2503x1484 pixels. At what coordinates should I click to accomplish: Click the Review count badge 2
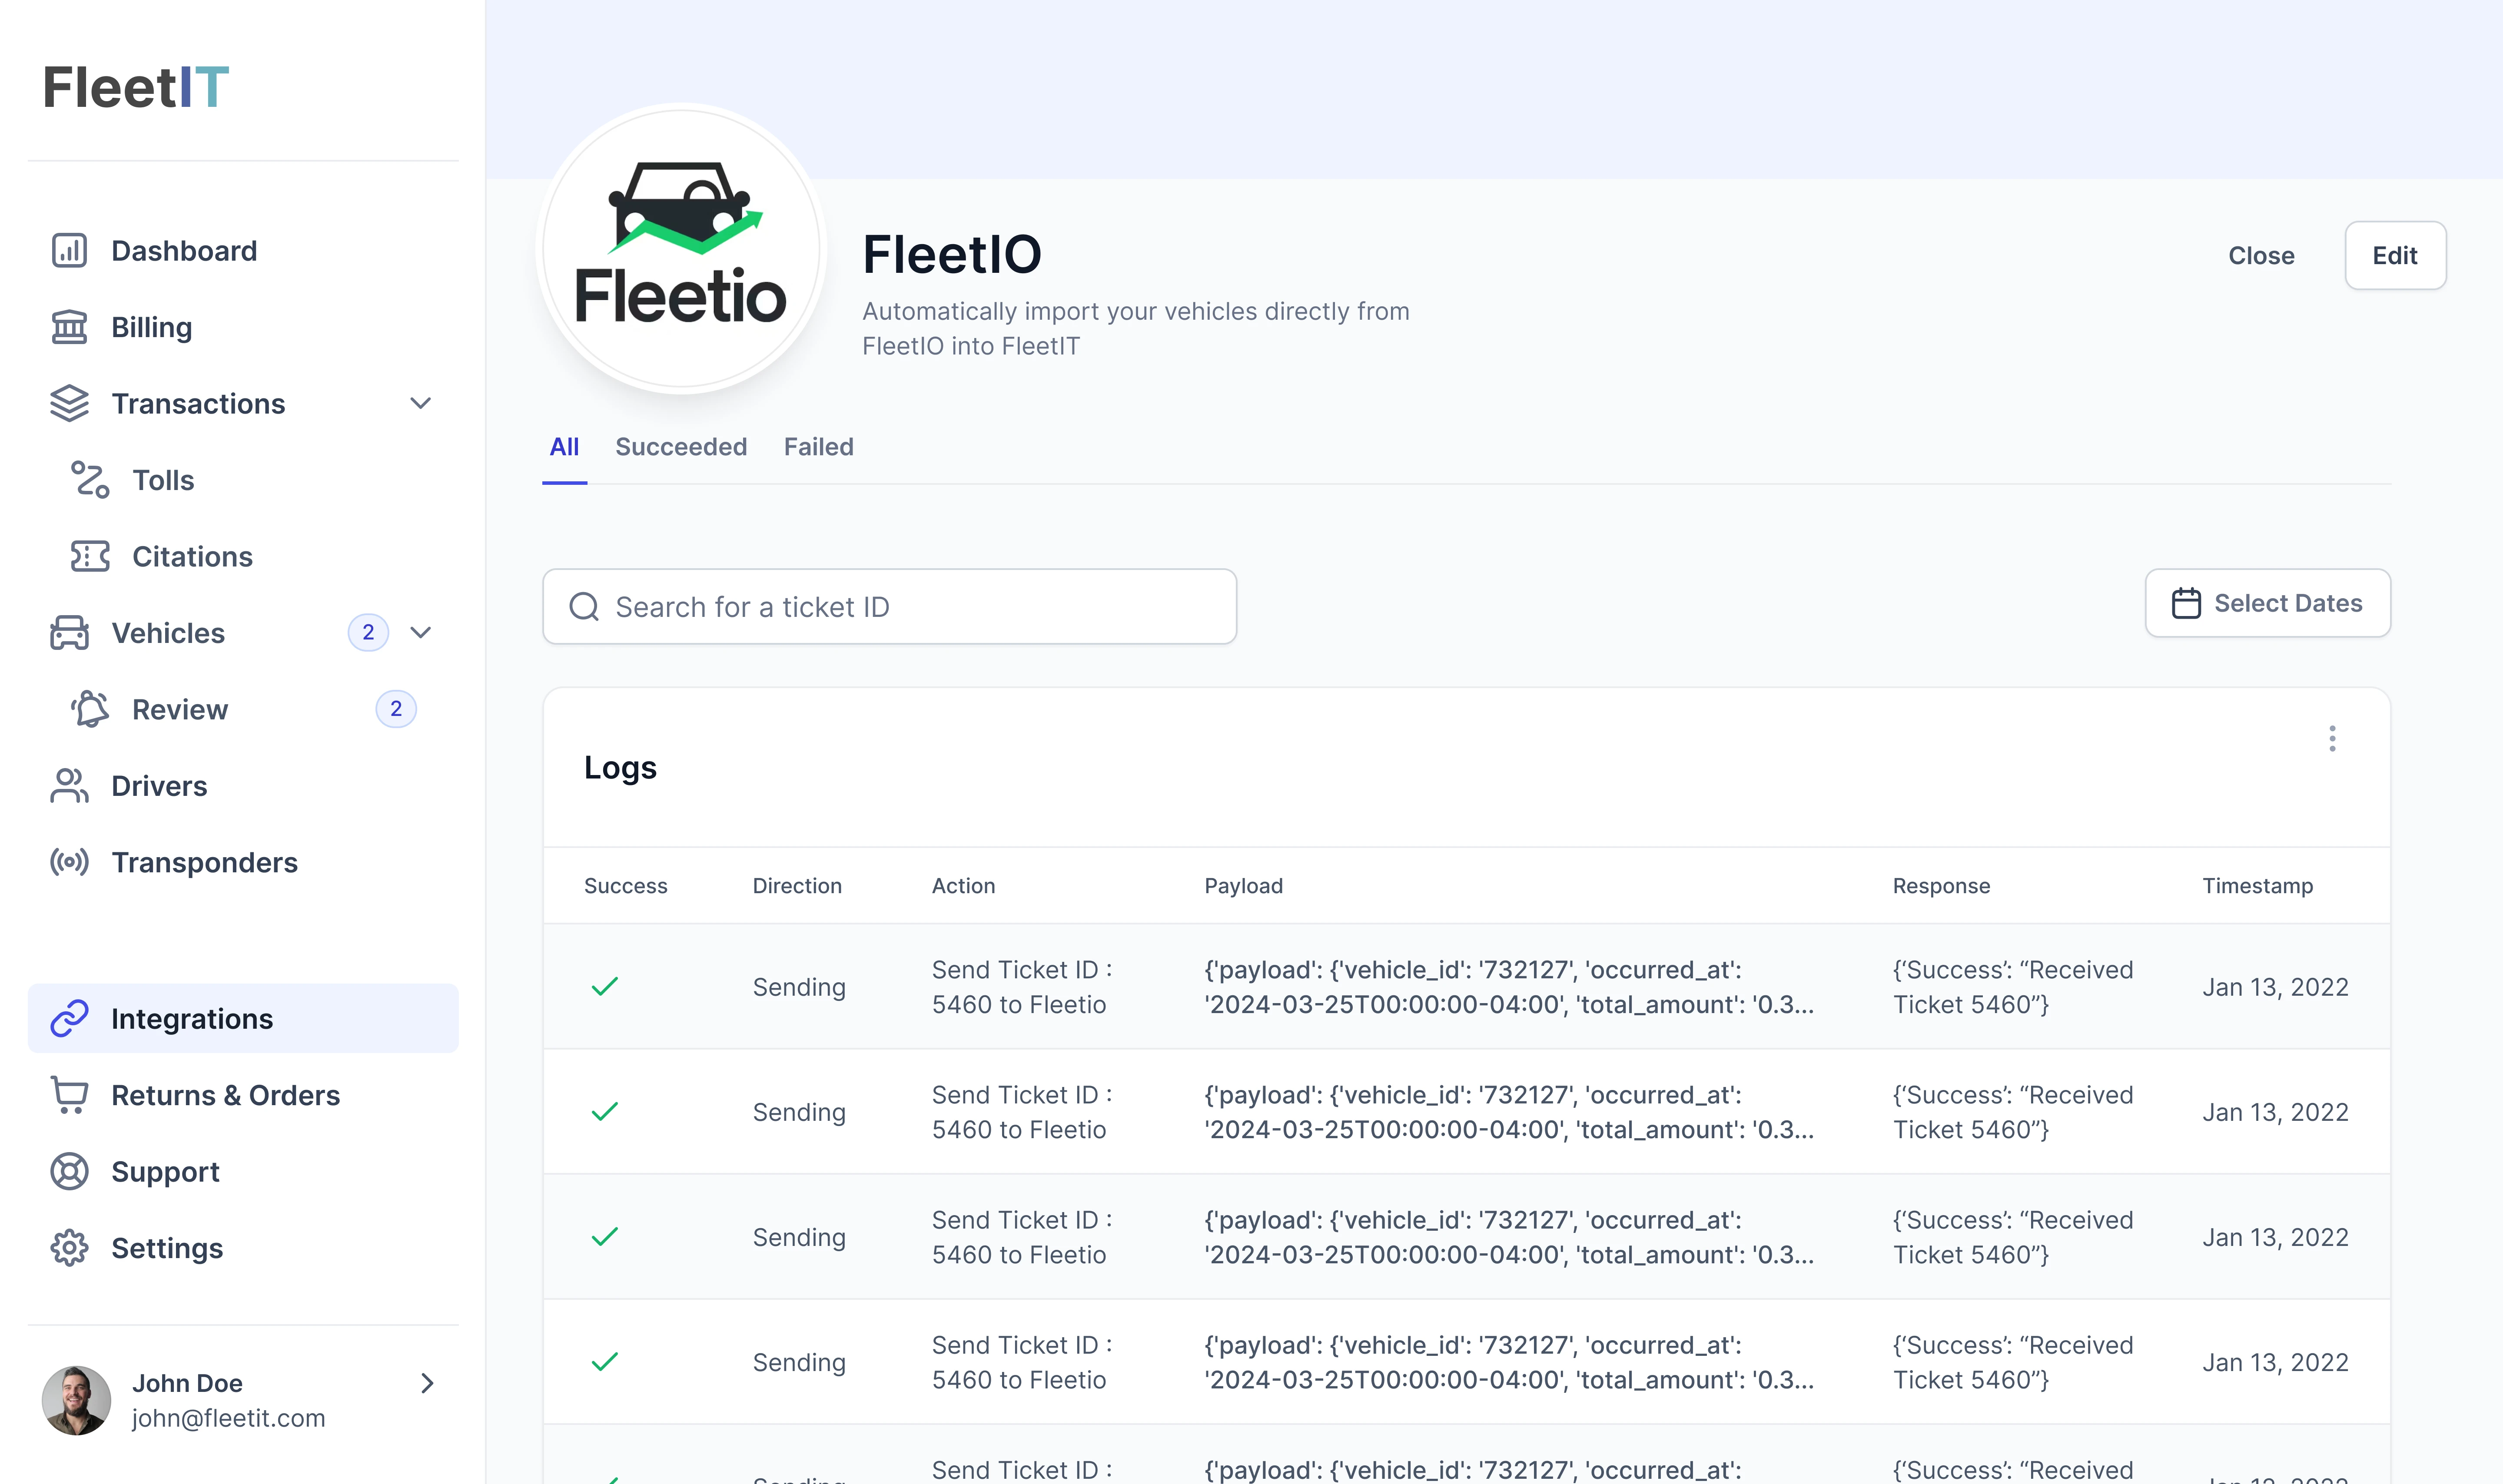(396, 709)
